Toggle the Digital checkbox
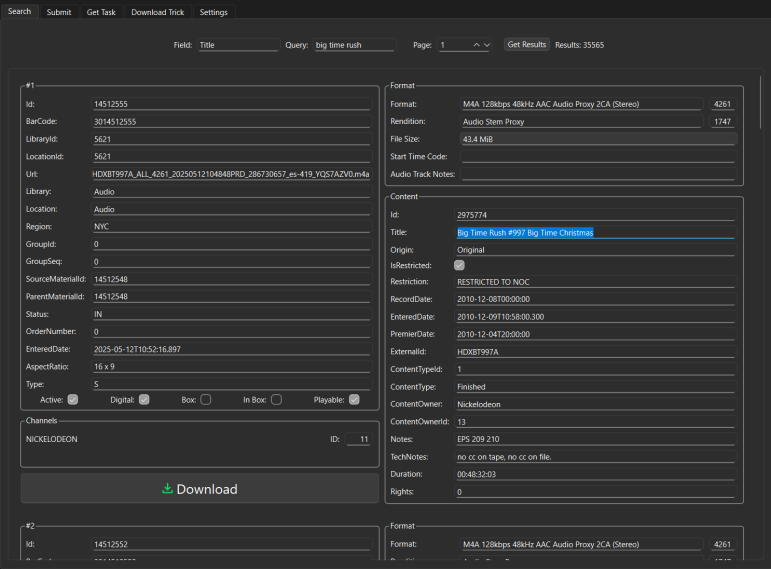Image resolution: width=771 pixels, height=569 pixels. [x=144, y=399]
